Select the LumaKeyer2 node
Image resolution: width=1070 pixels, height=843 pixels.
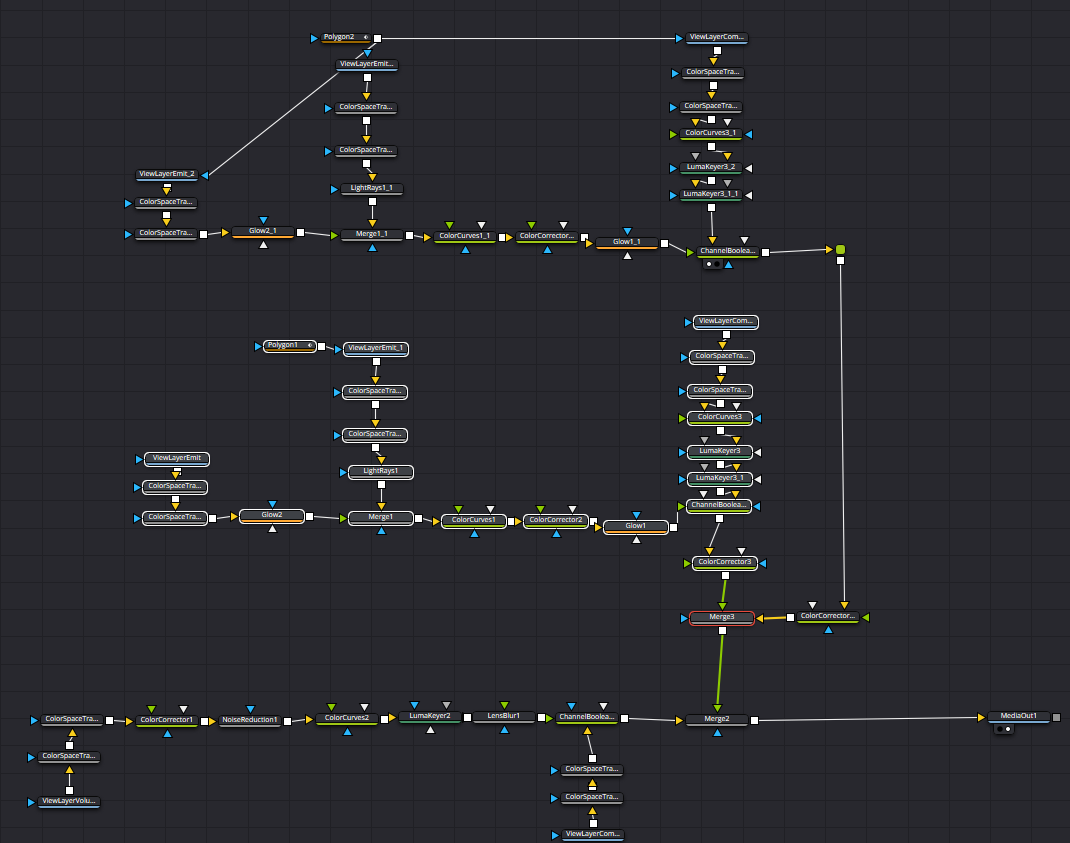[x=430, y=717]
